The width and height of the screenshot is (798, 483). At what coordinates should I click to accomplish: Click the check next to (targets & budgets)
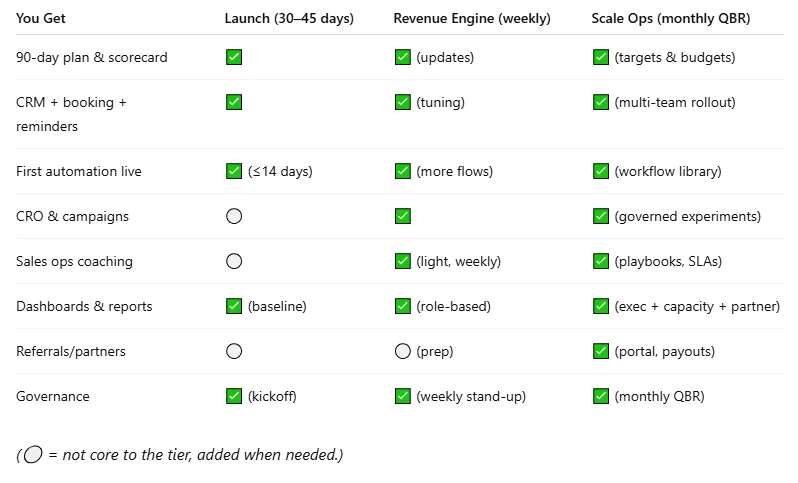click(601, 57)
